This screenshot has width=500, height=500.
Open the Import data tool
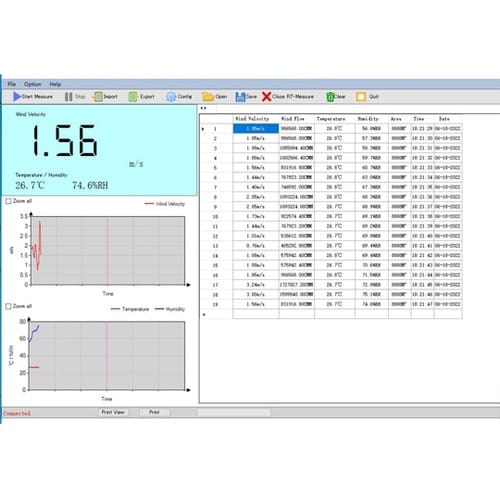(98, 97)
